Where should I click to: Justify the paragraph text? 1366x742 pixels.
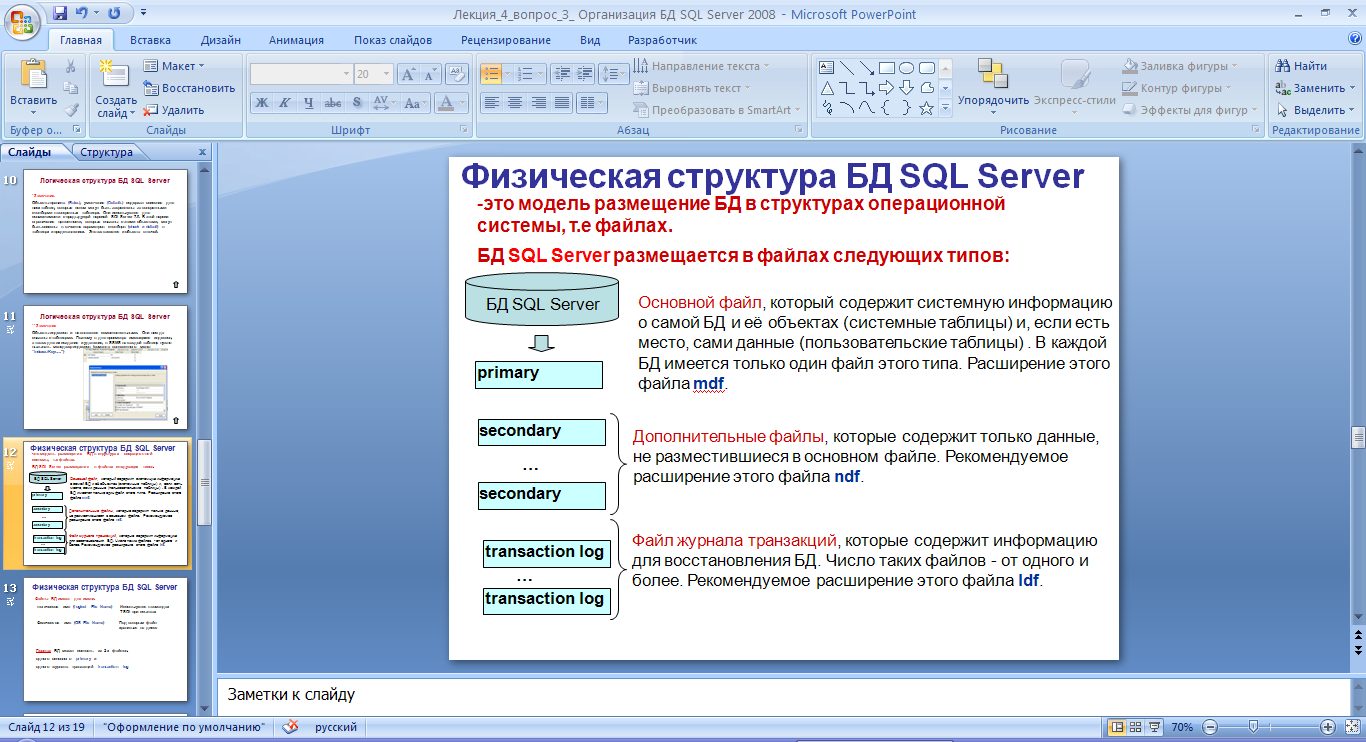(x=563, y=102)
